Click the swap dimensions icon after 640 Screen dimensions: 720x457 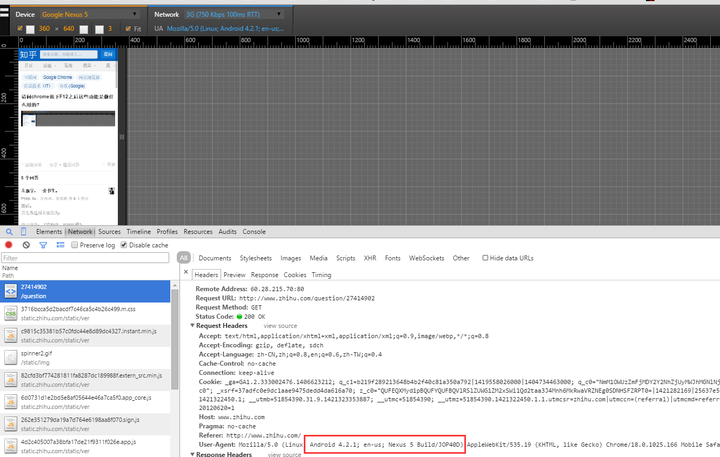click(84, 29)
